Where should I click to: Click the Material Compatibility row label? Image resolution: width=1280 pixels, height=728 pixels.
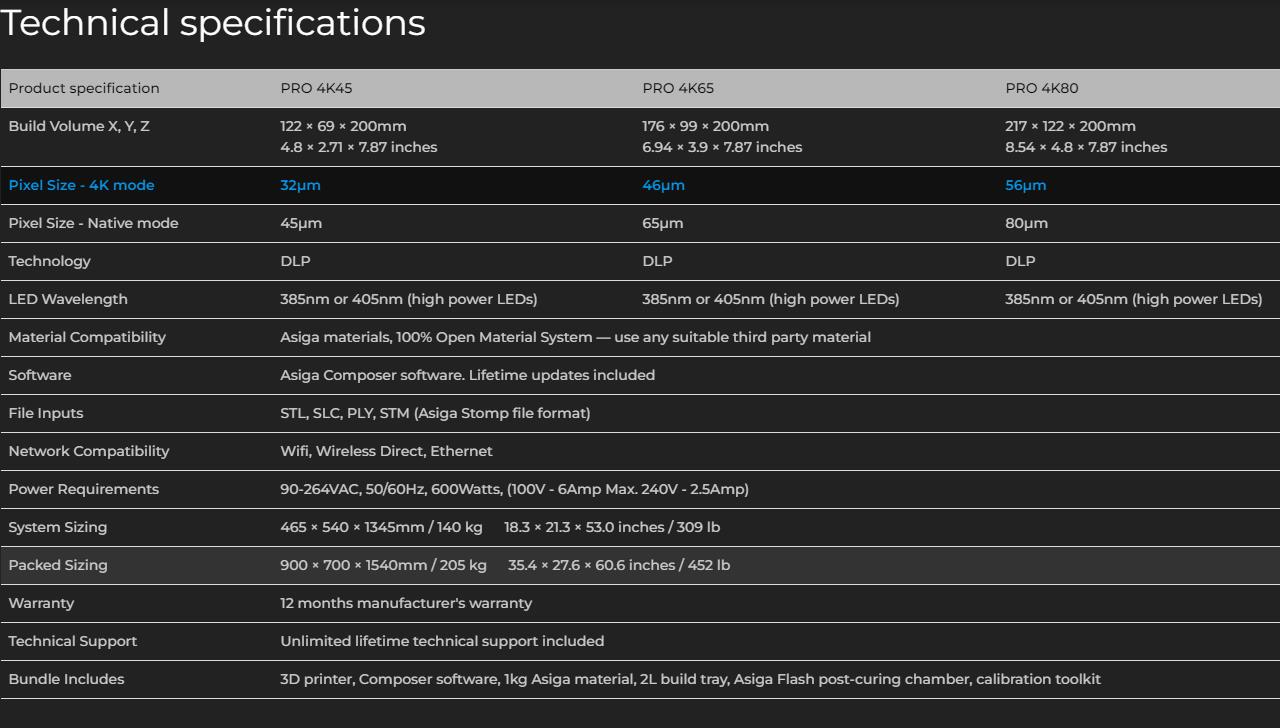[87, 337]
